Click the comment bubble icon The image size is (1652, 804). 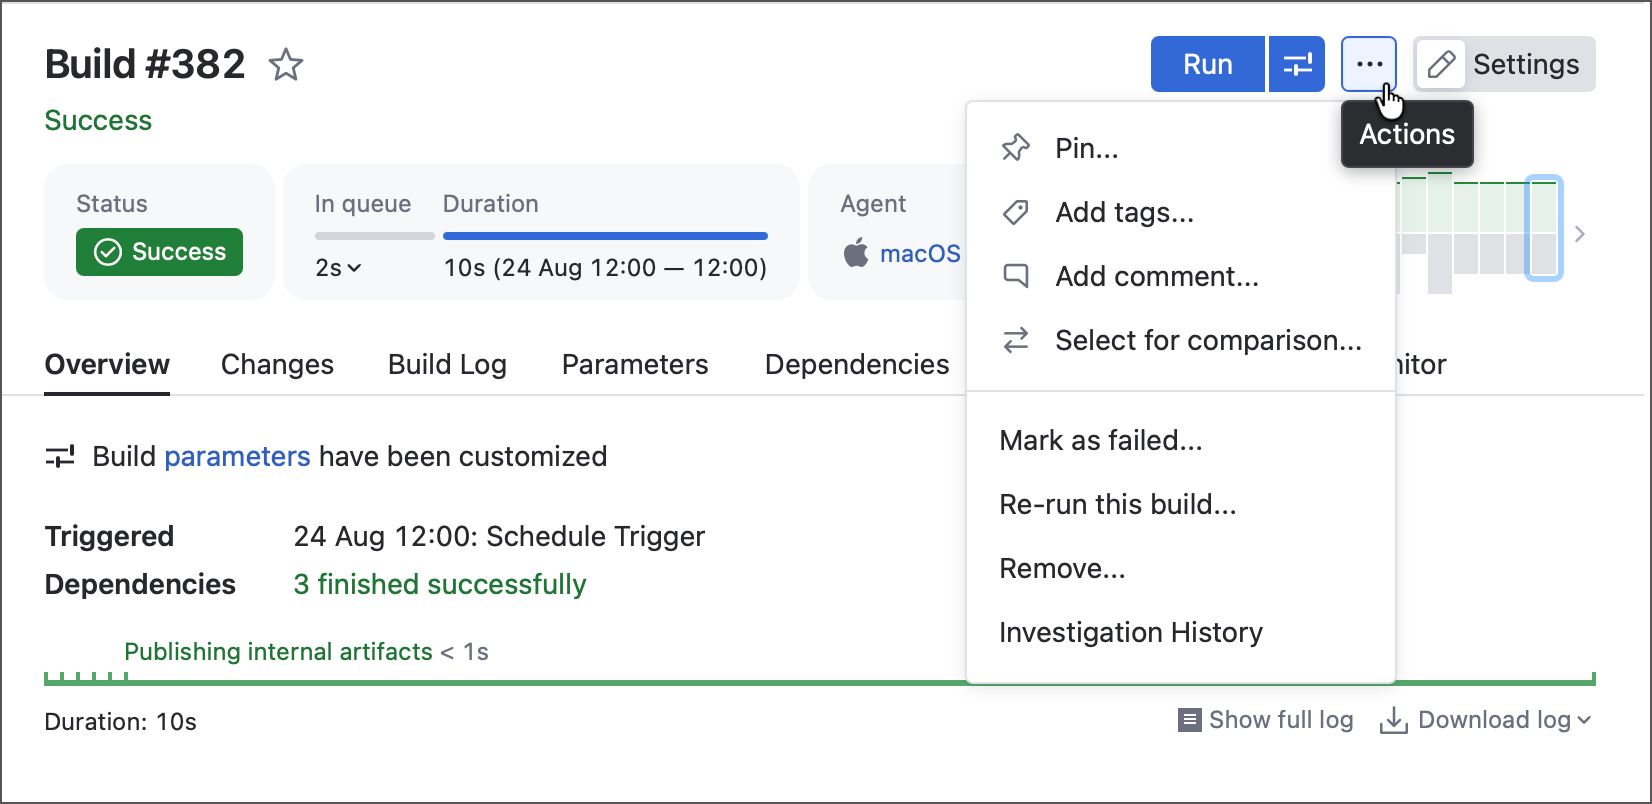click(x=1016, y=276)
